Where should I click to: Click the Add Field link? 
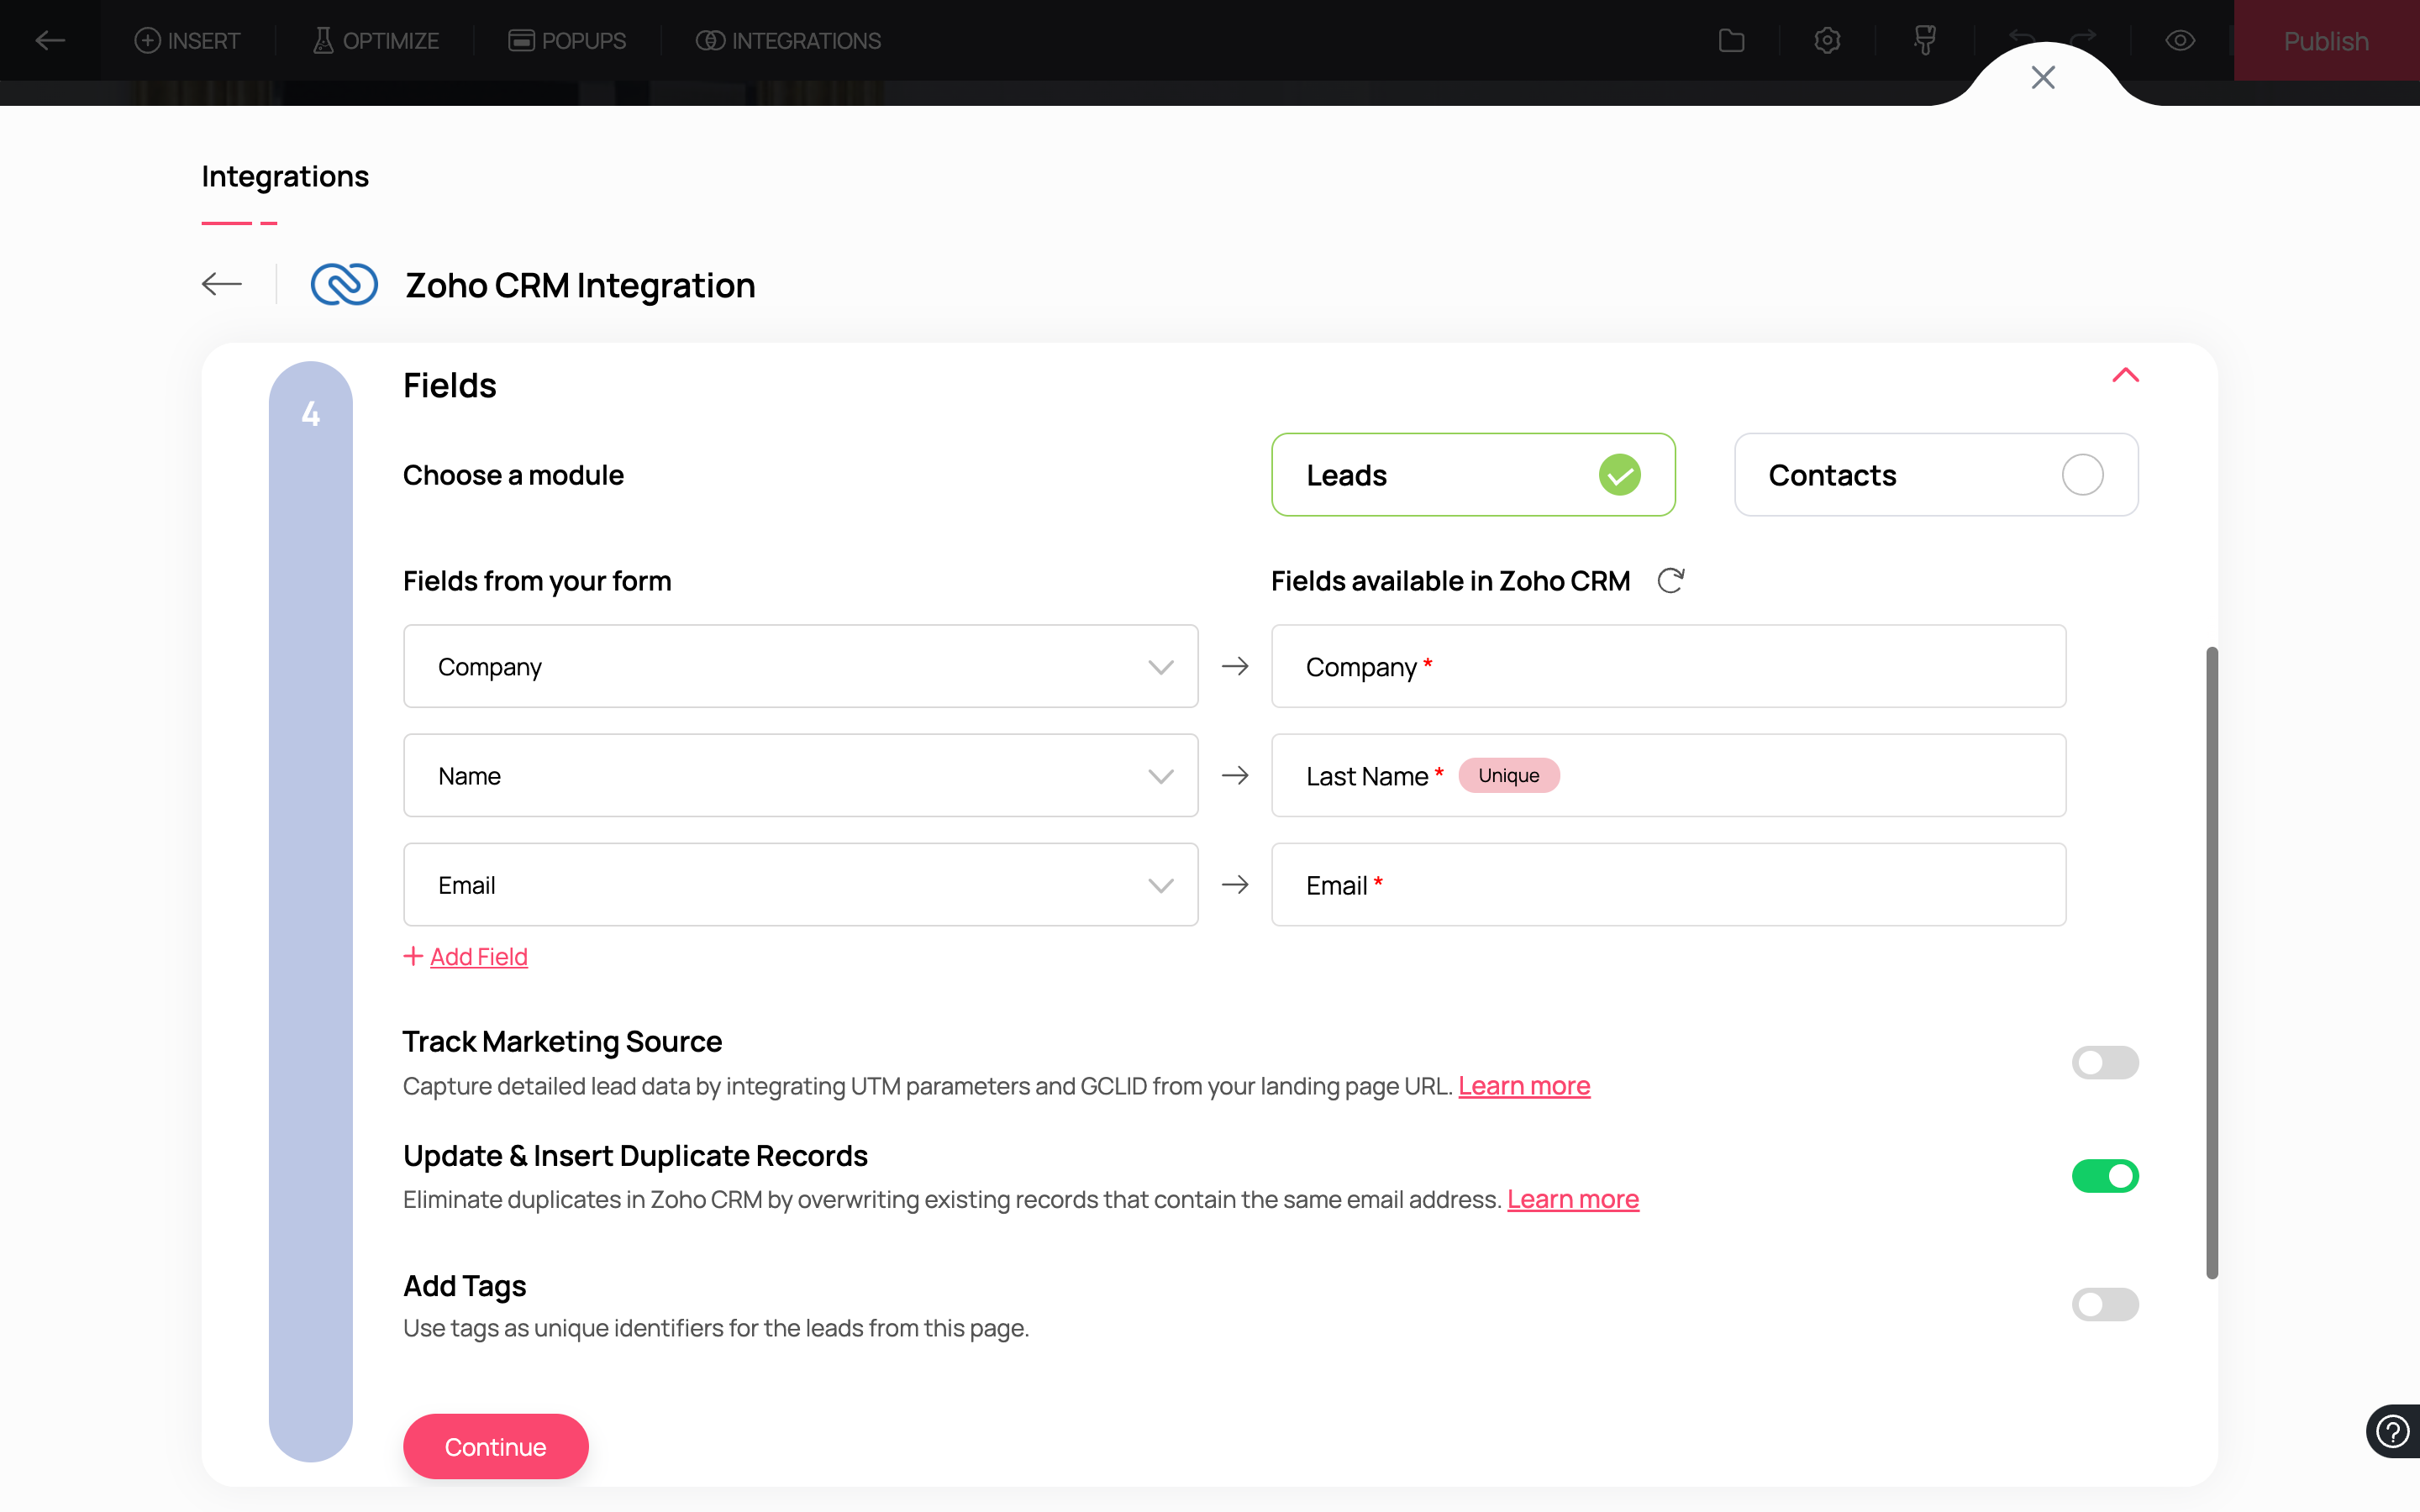click(x=478, y=957)
